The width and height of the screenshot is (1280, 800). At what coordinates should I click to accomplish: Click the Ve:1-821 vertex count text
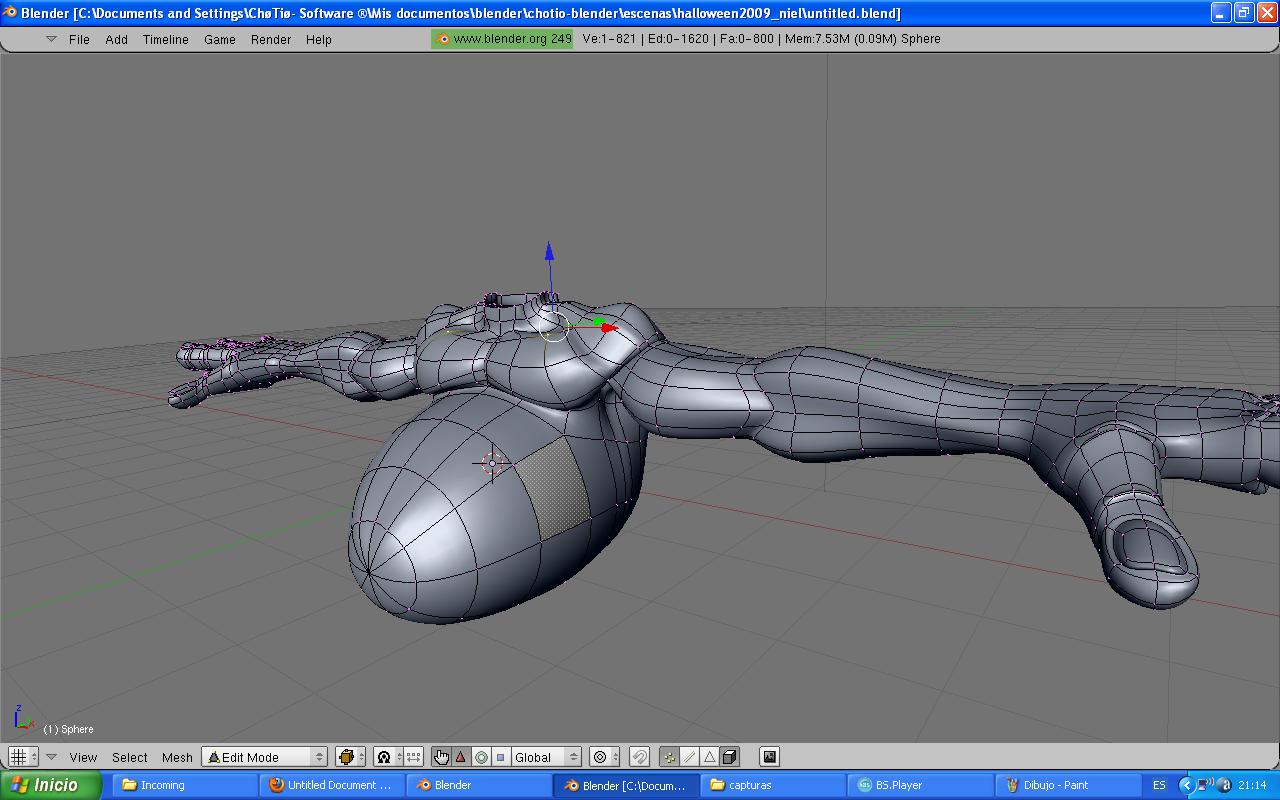pyautogui.click(x=609, y=39)
